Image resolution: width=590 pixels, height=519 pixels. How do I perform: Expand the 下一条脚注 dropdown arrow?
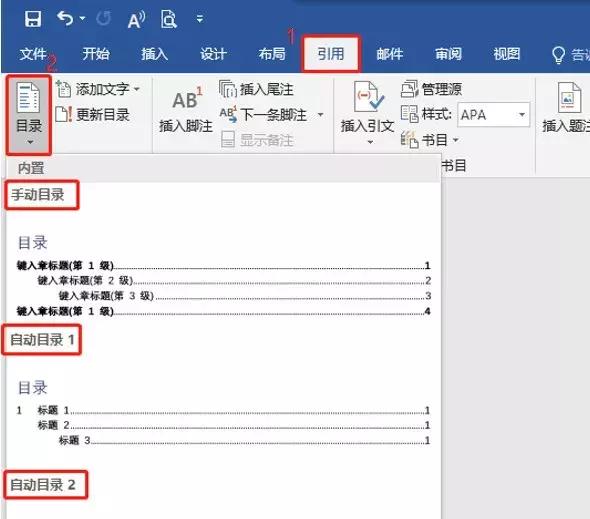click(x=320, y=114)
